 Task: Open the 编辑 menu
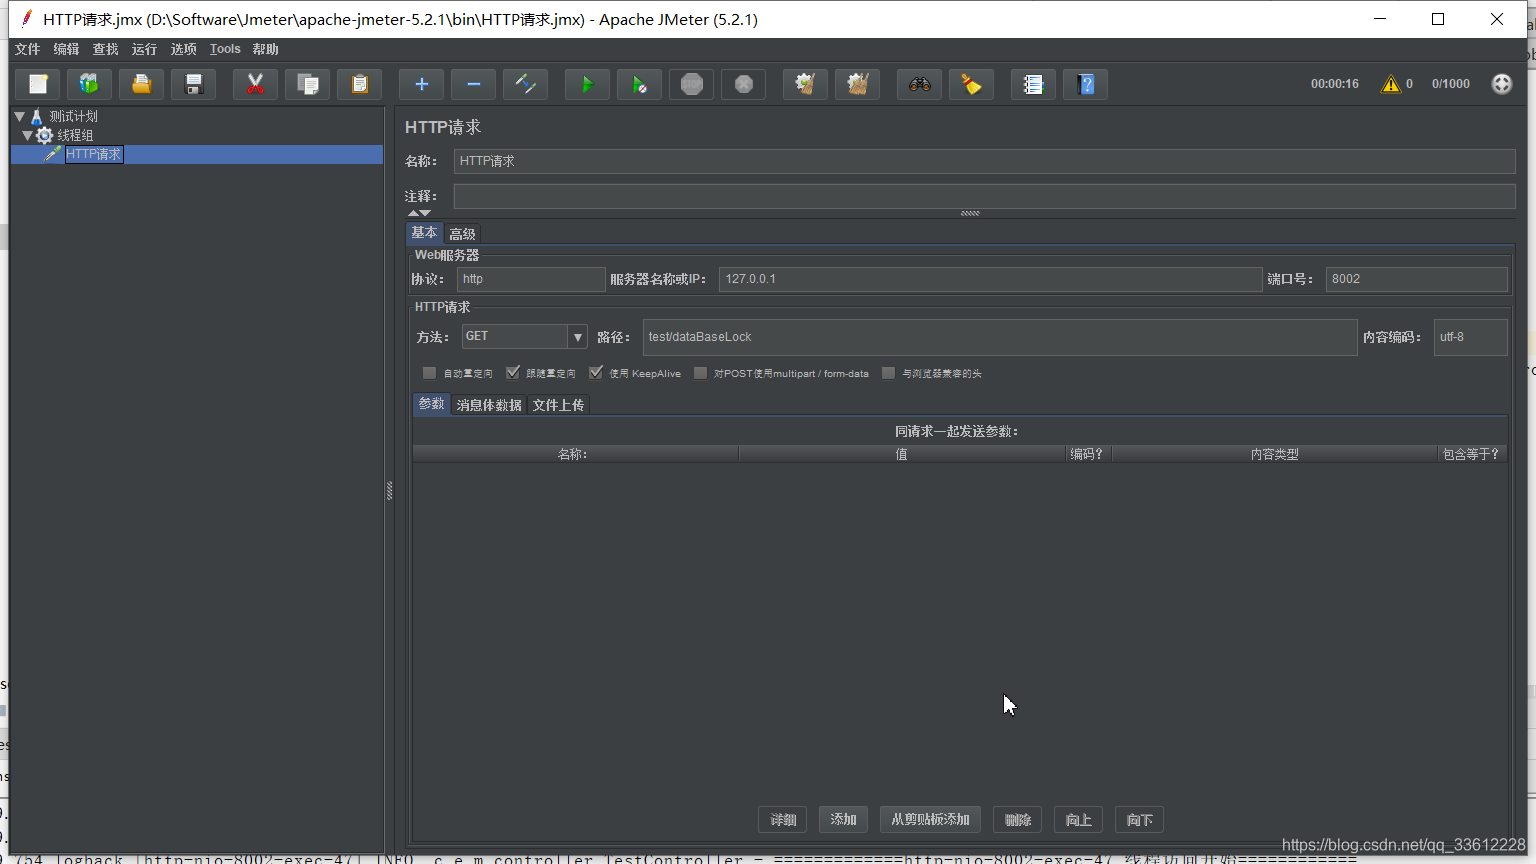(66, 49)
